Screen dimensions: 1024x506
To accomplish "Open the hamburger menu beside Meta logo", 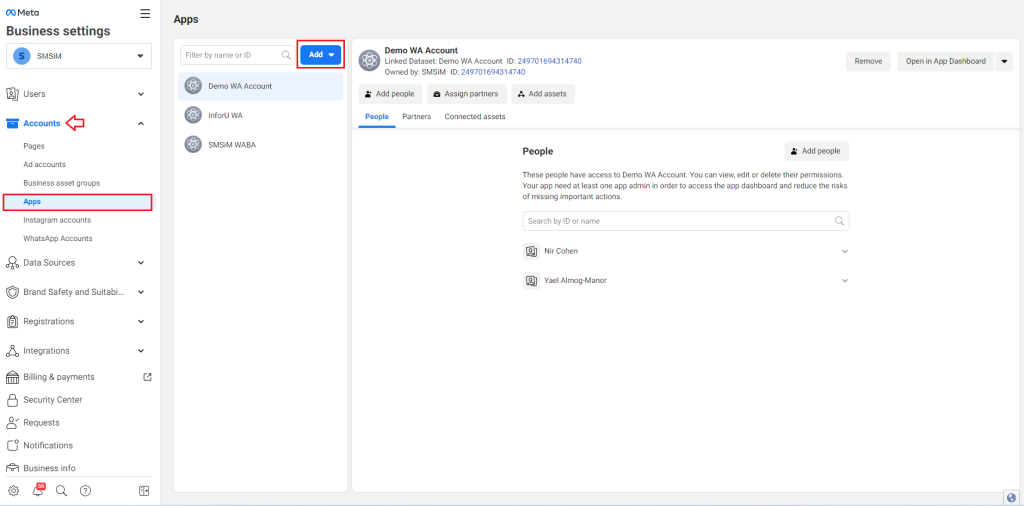I will [x=145, y=13].
